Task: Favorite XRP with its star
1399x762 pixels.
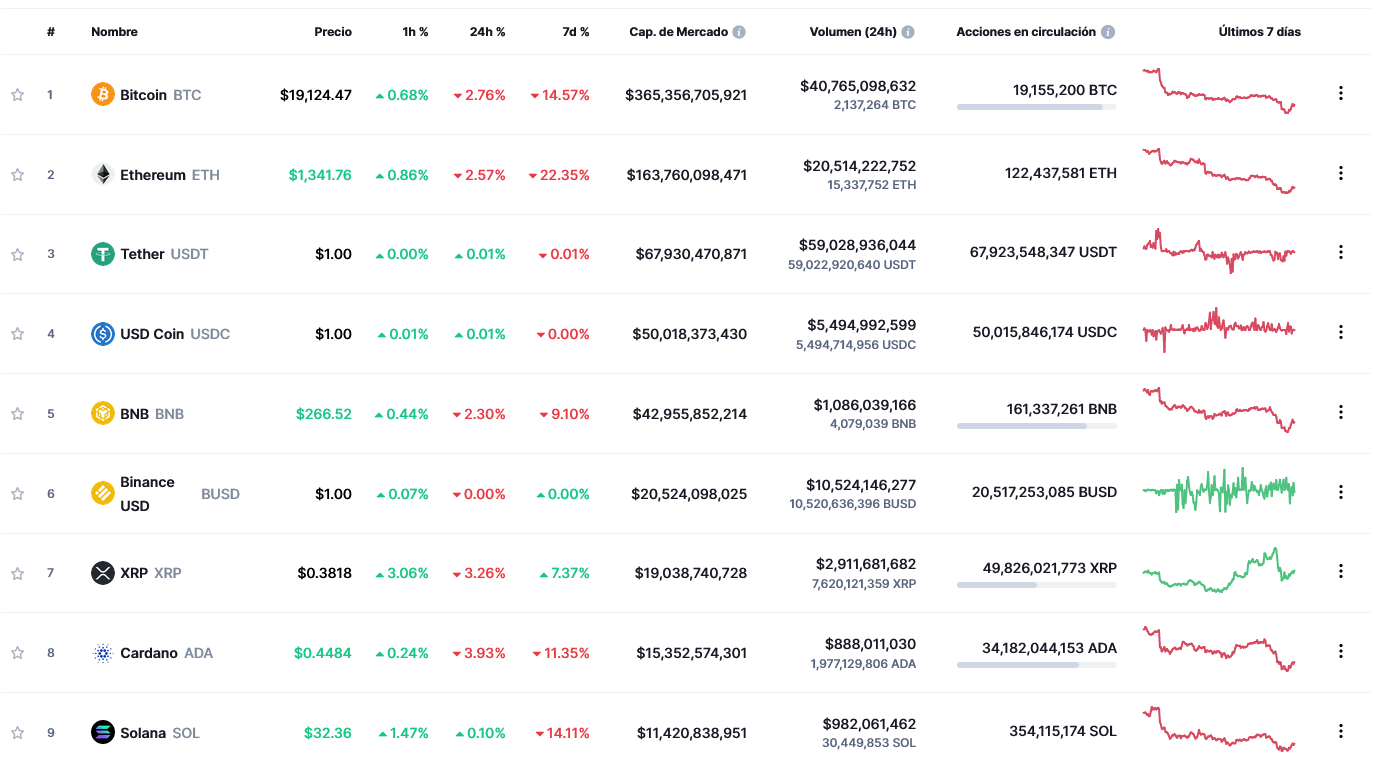Action: (18, 573)
